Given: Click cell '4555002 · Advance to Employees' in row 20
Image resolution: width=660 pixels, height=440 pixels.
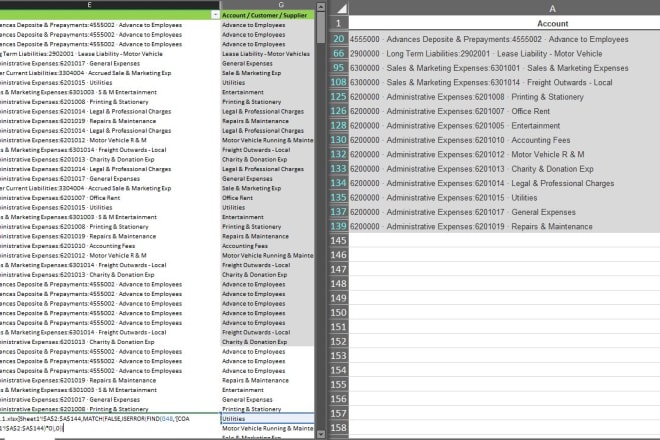Looking at the screenshot, I should pyautogui.click(x=504, y=39).
